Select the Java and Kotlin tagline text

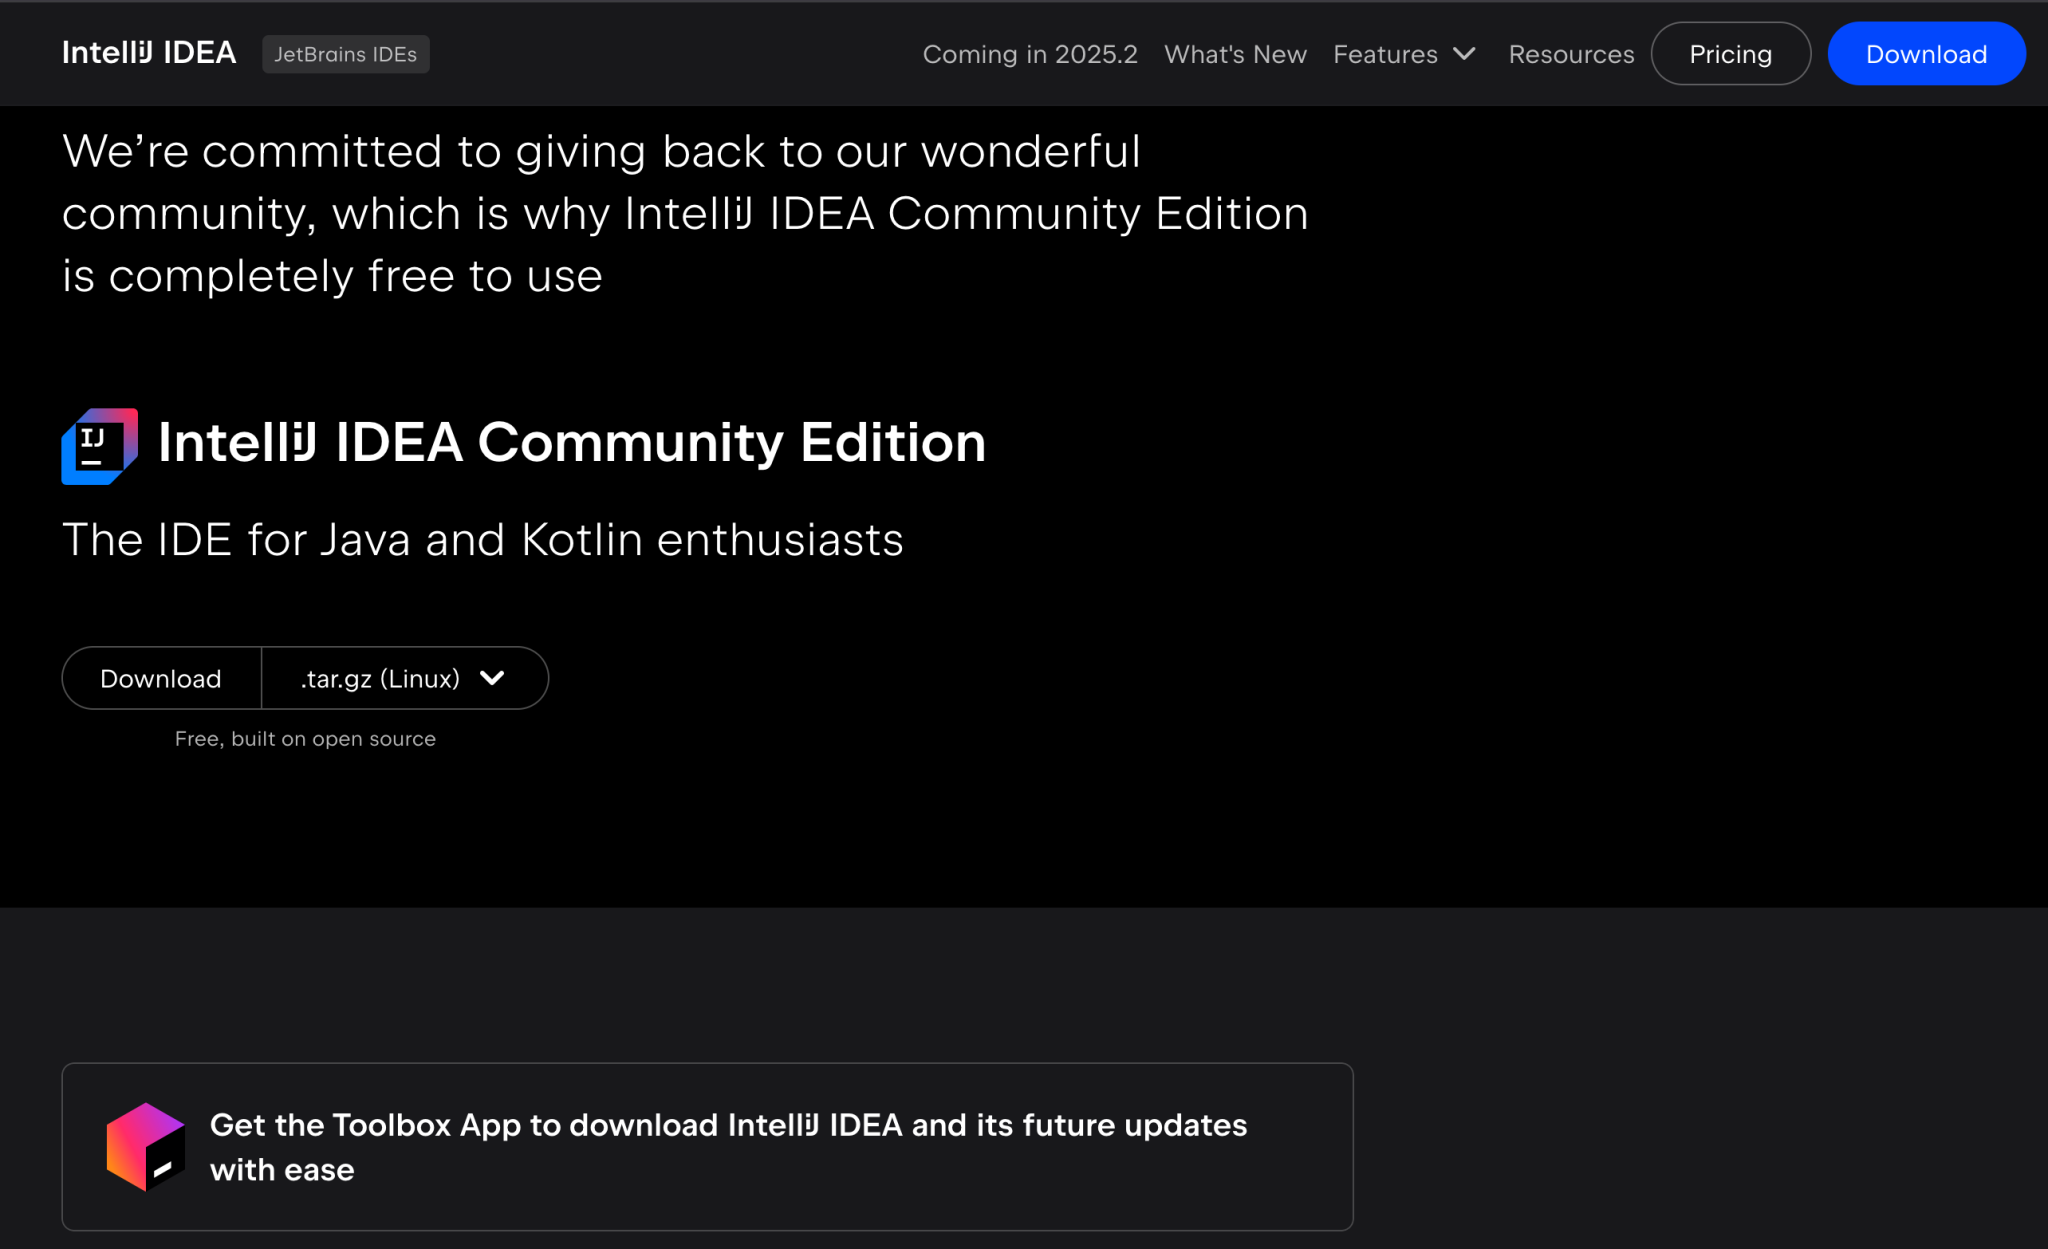coord(483,539)
